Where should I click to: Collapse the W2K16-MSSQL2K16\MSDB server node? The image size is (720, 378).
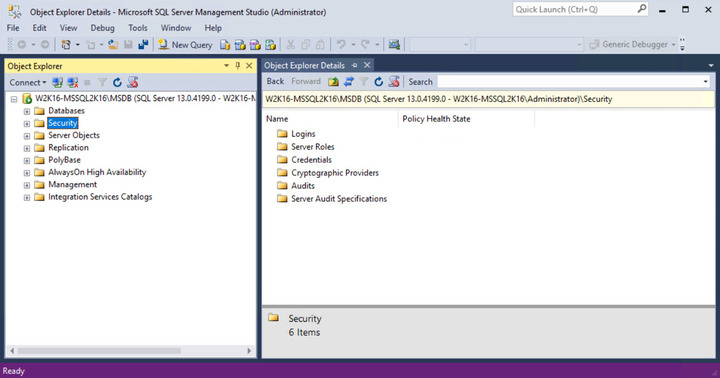pyautogui.click(x=14, y=99)
